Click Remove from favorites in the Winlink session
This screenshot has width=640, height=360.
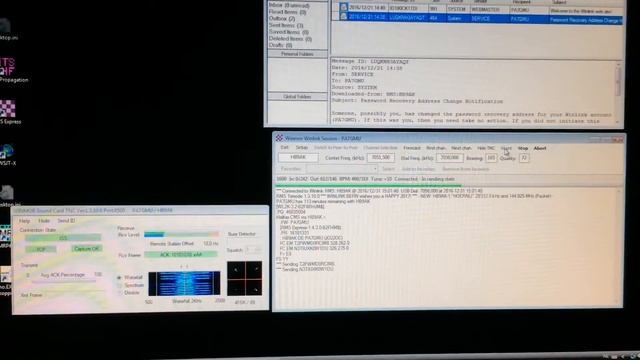pos(466,169)
